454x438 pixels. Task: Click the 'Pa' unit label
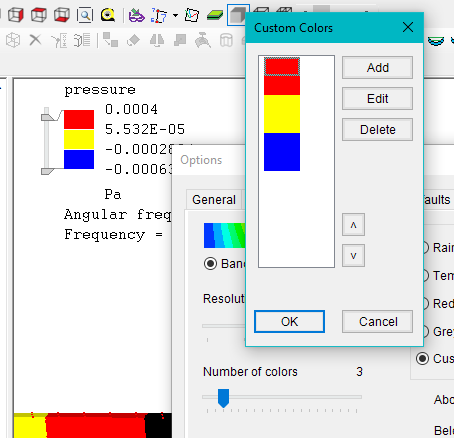coord(113,194)
